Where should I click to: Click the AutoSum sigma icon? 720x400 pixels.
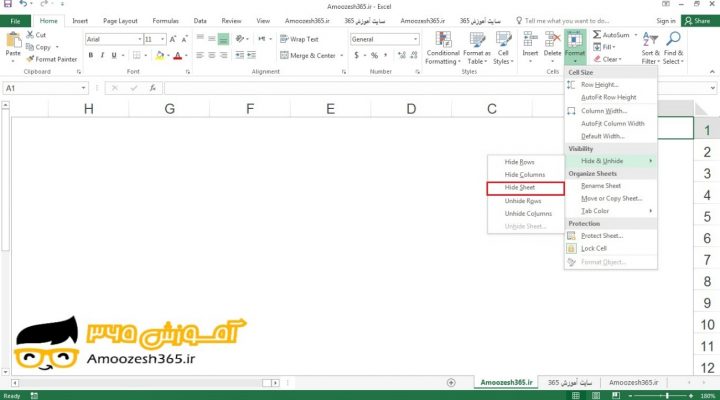click(x=596, y=35)
